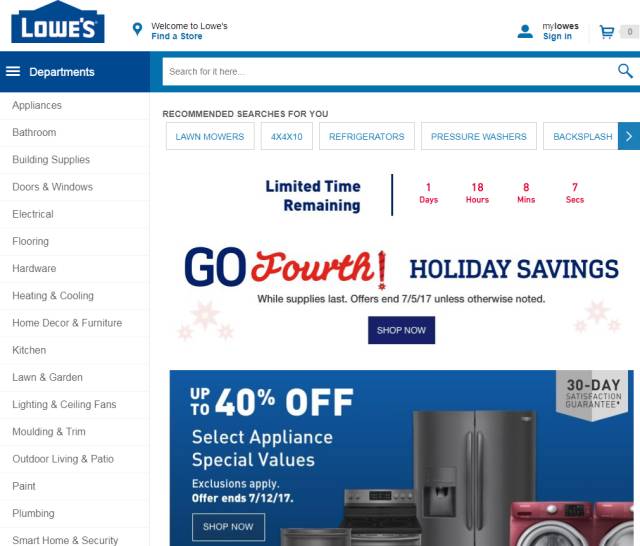
Task: Click the search magnifier icon
Action: [x=625, y=71]
